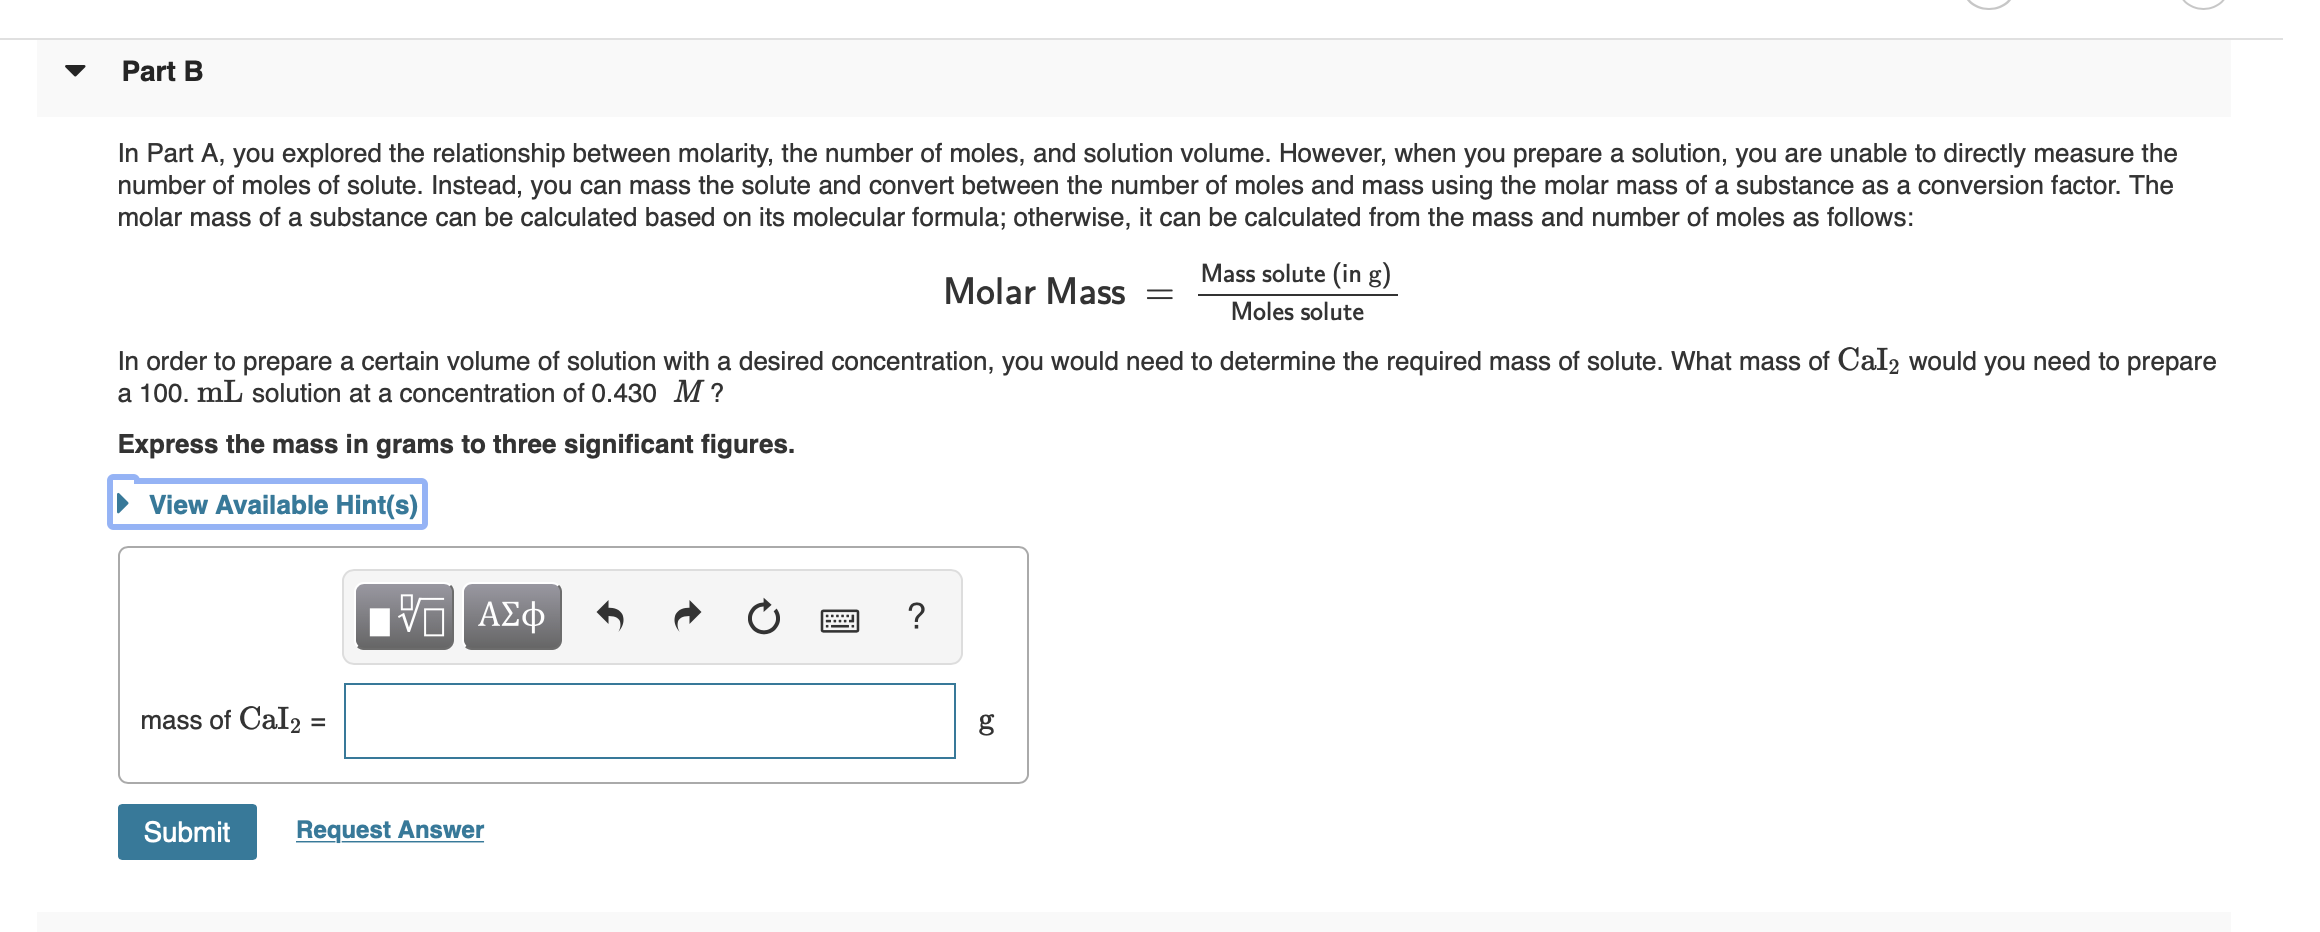This screenshot has width=2320, height=932.
Task: Open the math templates palette
Action: (x=404, y=616)
